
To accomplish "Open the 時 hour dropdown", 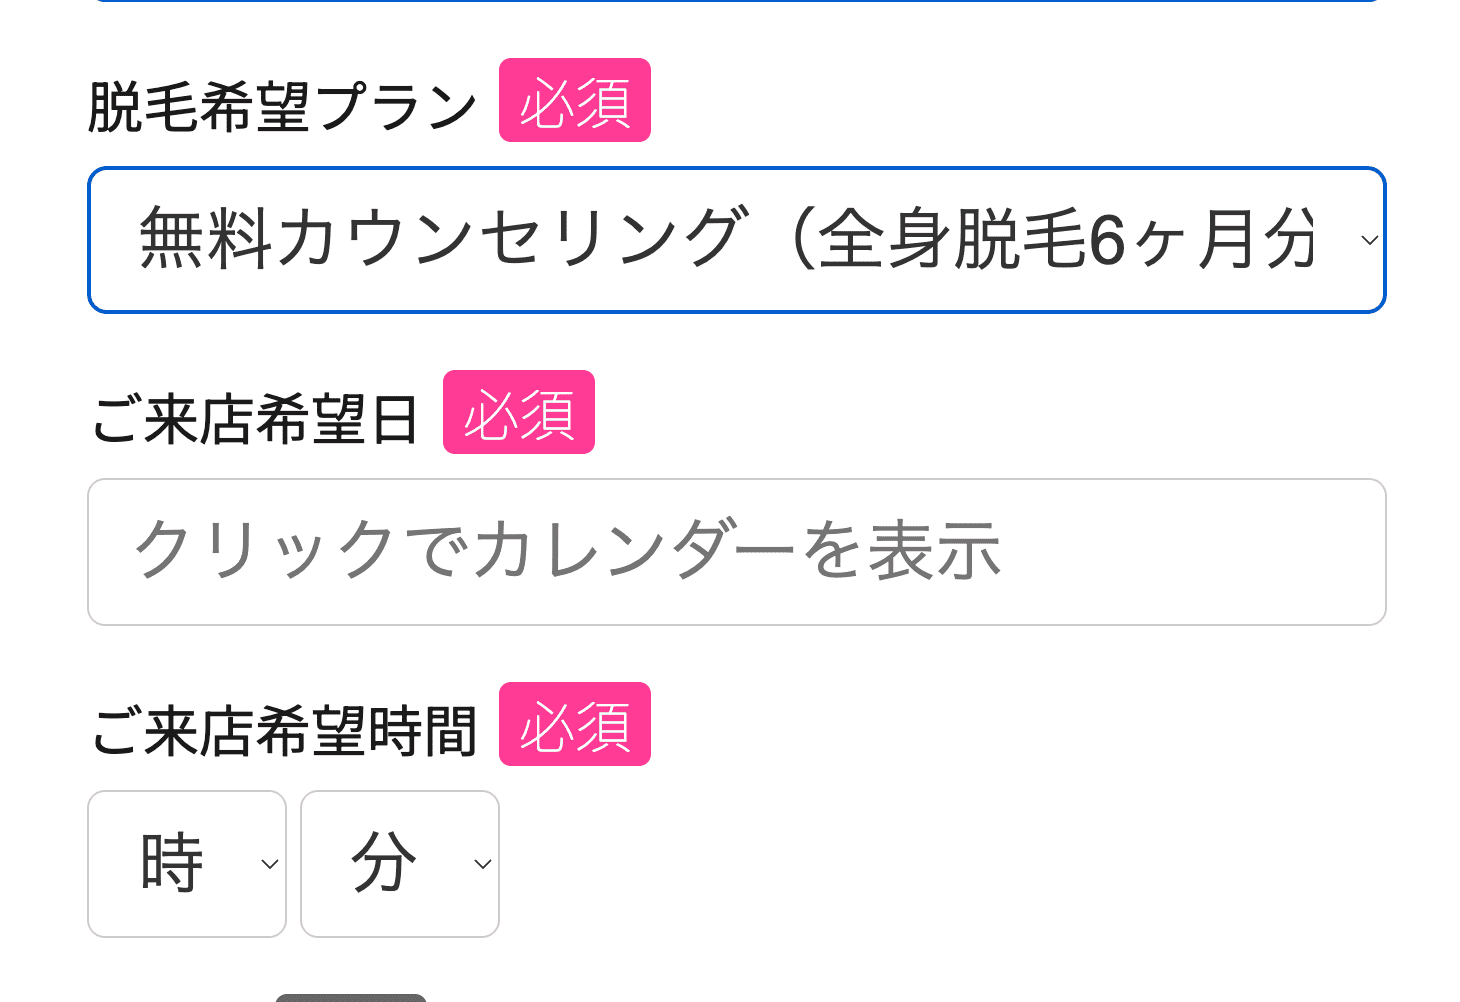I will [x=187, y=864].
